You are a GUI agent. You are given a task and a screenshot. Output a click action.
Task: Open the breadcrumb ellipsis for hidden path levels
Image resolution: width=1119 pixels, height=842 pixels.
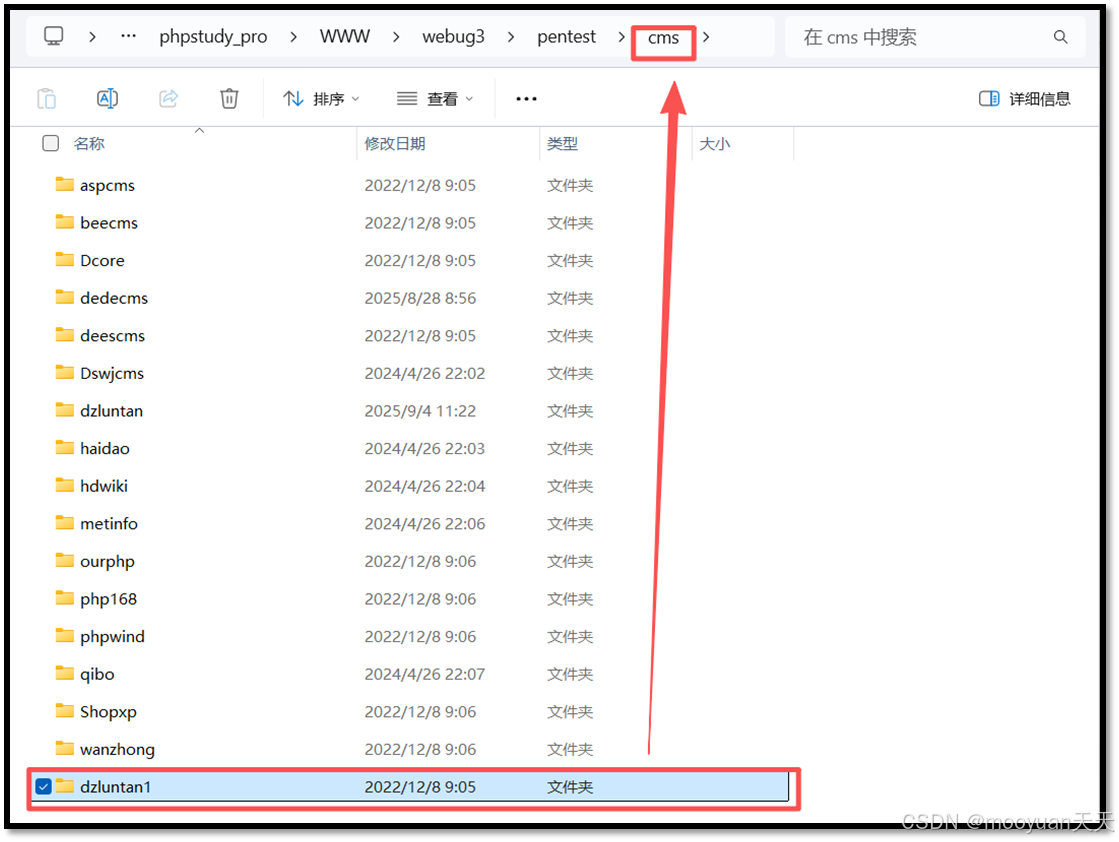(x=128, y=36)
